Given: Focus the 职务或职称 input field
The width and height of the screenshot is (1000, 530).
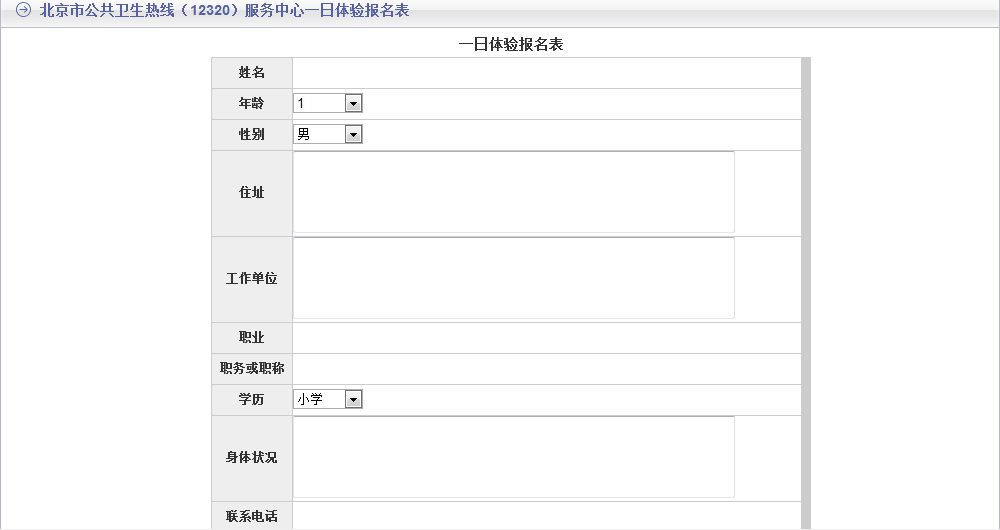Looking at the screenshot, I should point(547,369).
